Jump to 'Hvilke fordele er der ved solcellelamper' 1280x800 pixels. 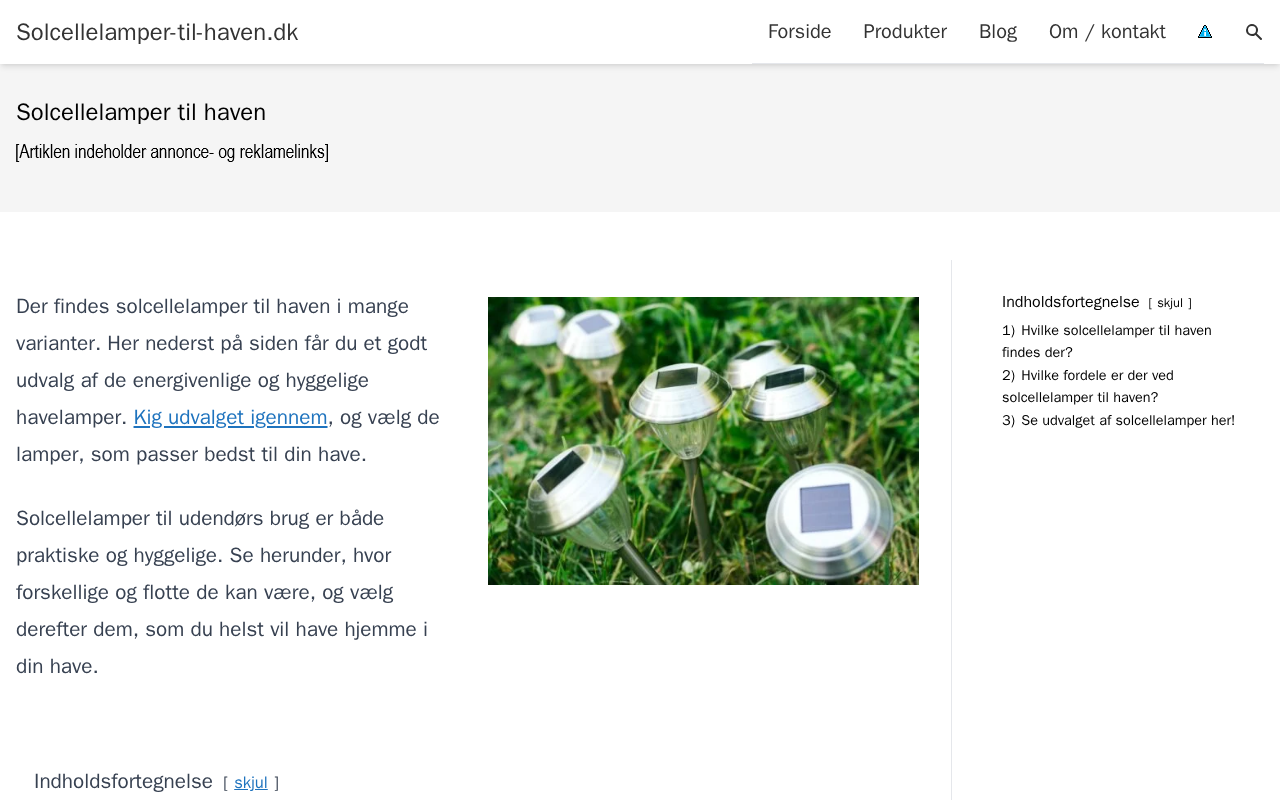(1088, 386)
